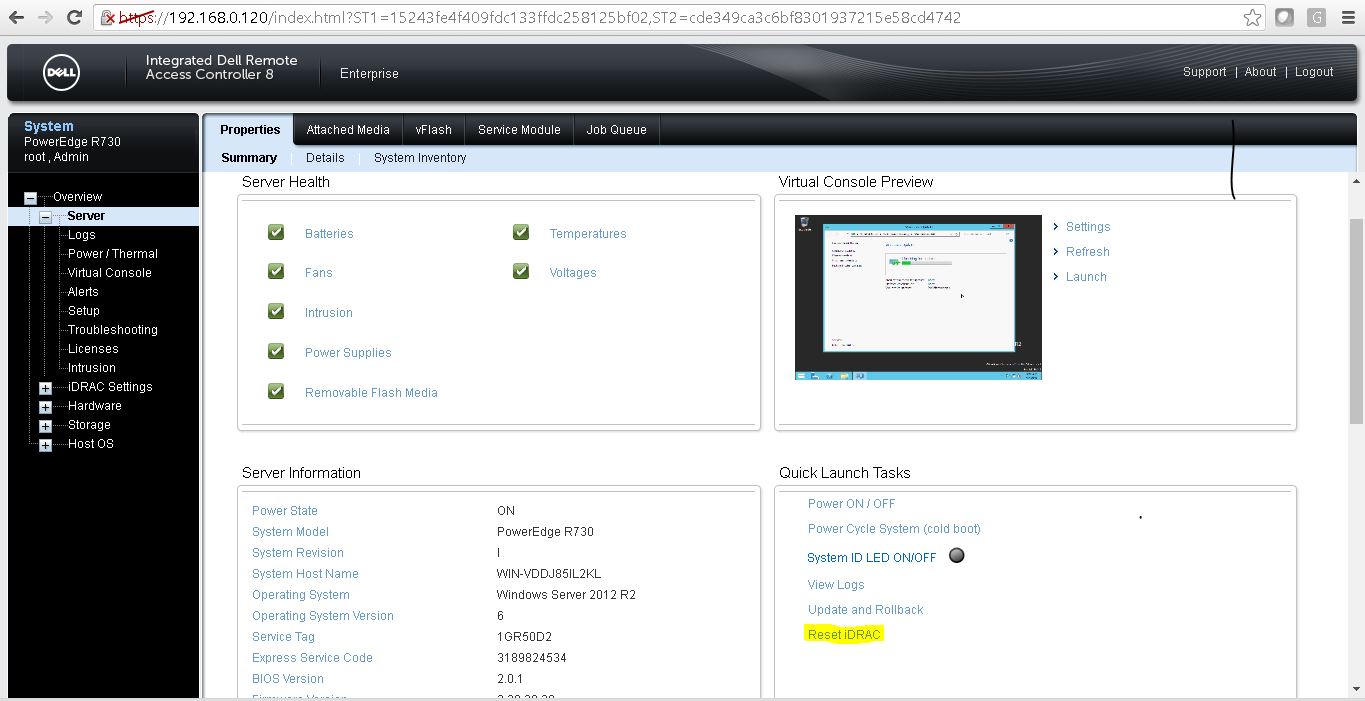Toggle System ID LED ON/OFF
This screenshot has height=701, width=1365.
pos(956,555)
